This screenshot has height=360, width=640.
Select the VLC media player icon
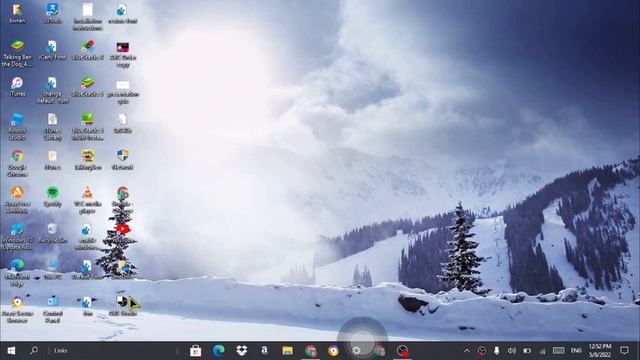pyautogui.click(x=87, y=200)
